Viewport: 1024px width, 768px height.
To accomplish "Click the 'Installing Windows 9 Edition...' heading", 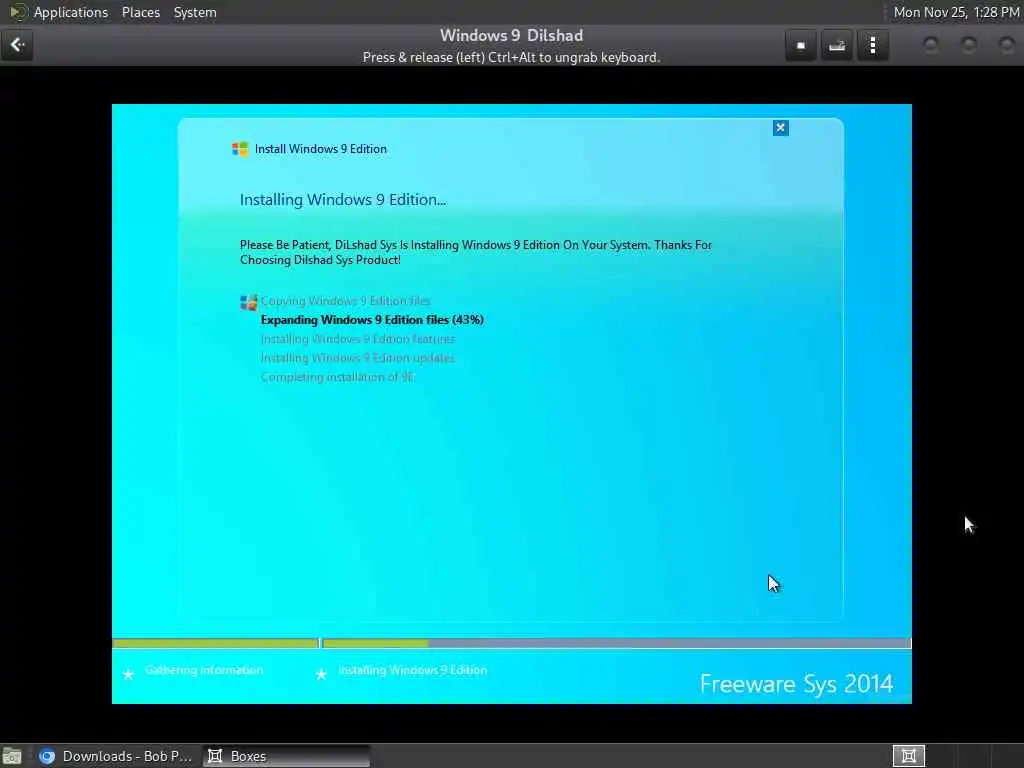I will point(343,200).
